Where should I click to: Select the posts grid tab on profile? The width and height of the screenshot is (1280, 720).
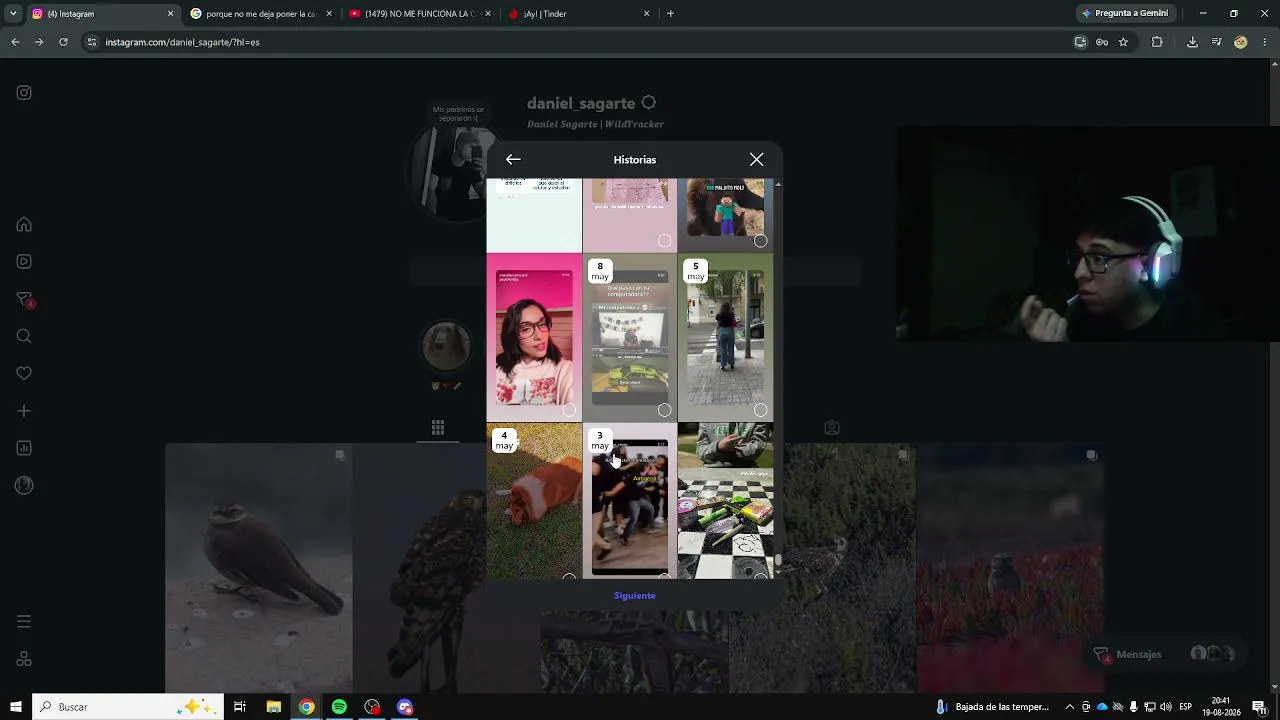(438, 428)
